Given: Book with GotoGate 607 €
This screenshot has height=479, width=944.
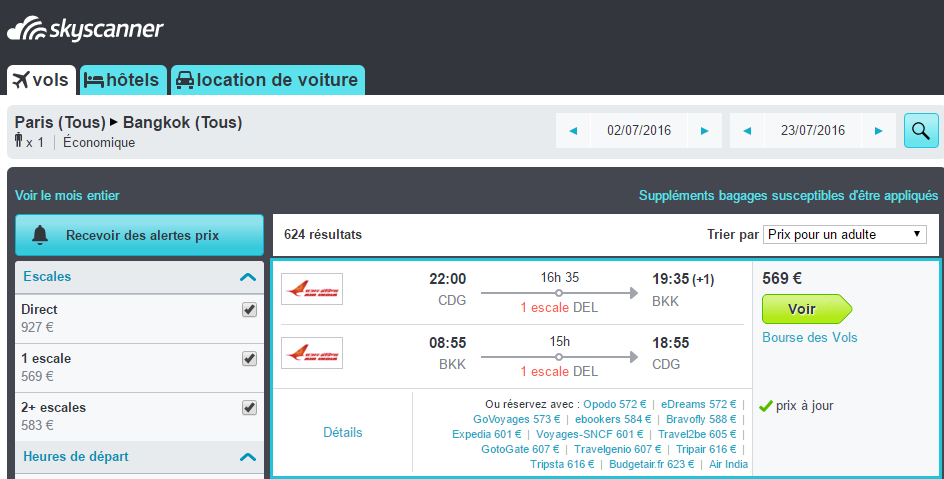Looking at the screenshot, I should pos(520,450).
